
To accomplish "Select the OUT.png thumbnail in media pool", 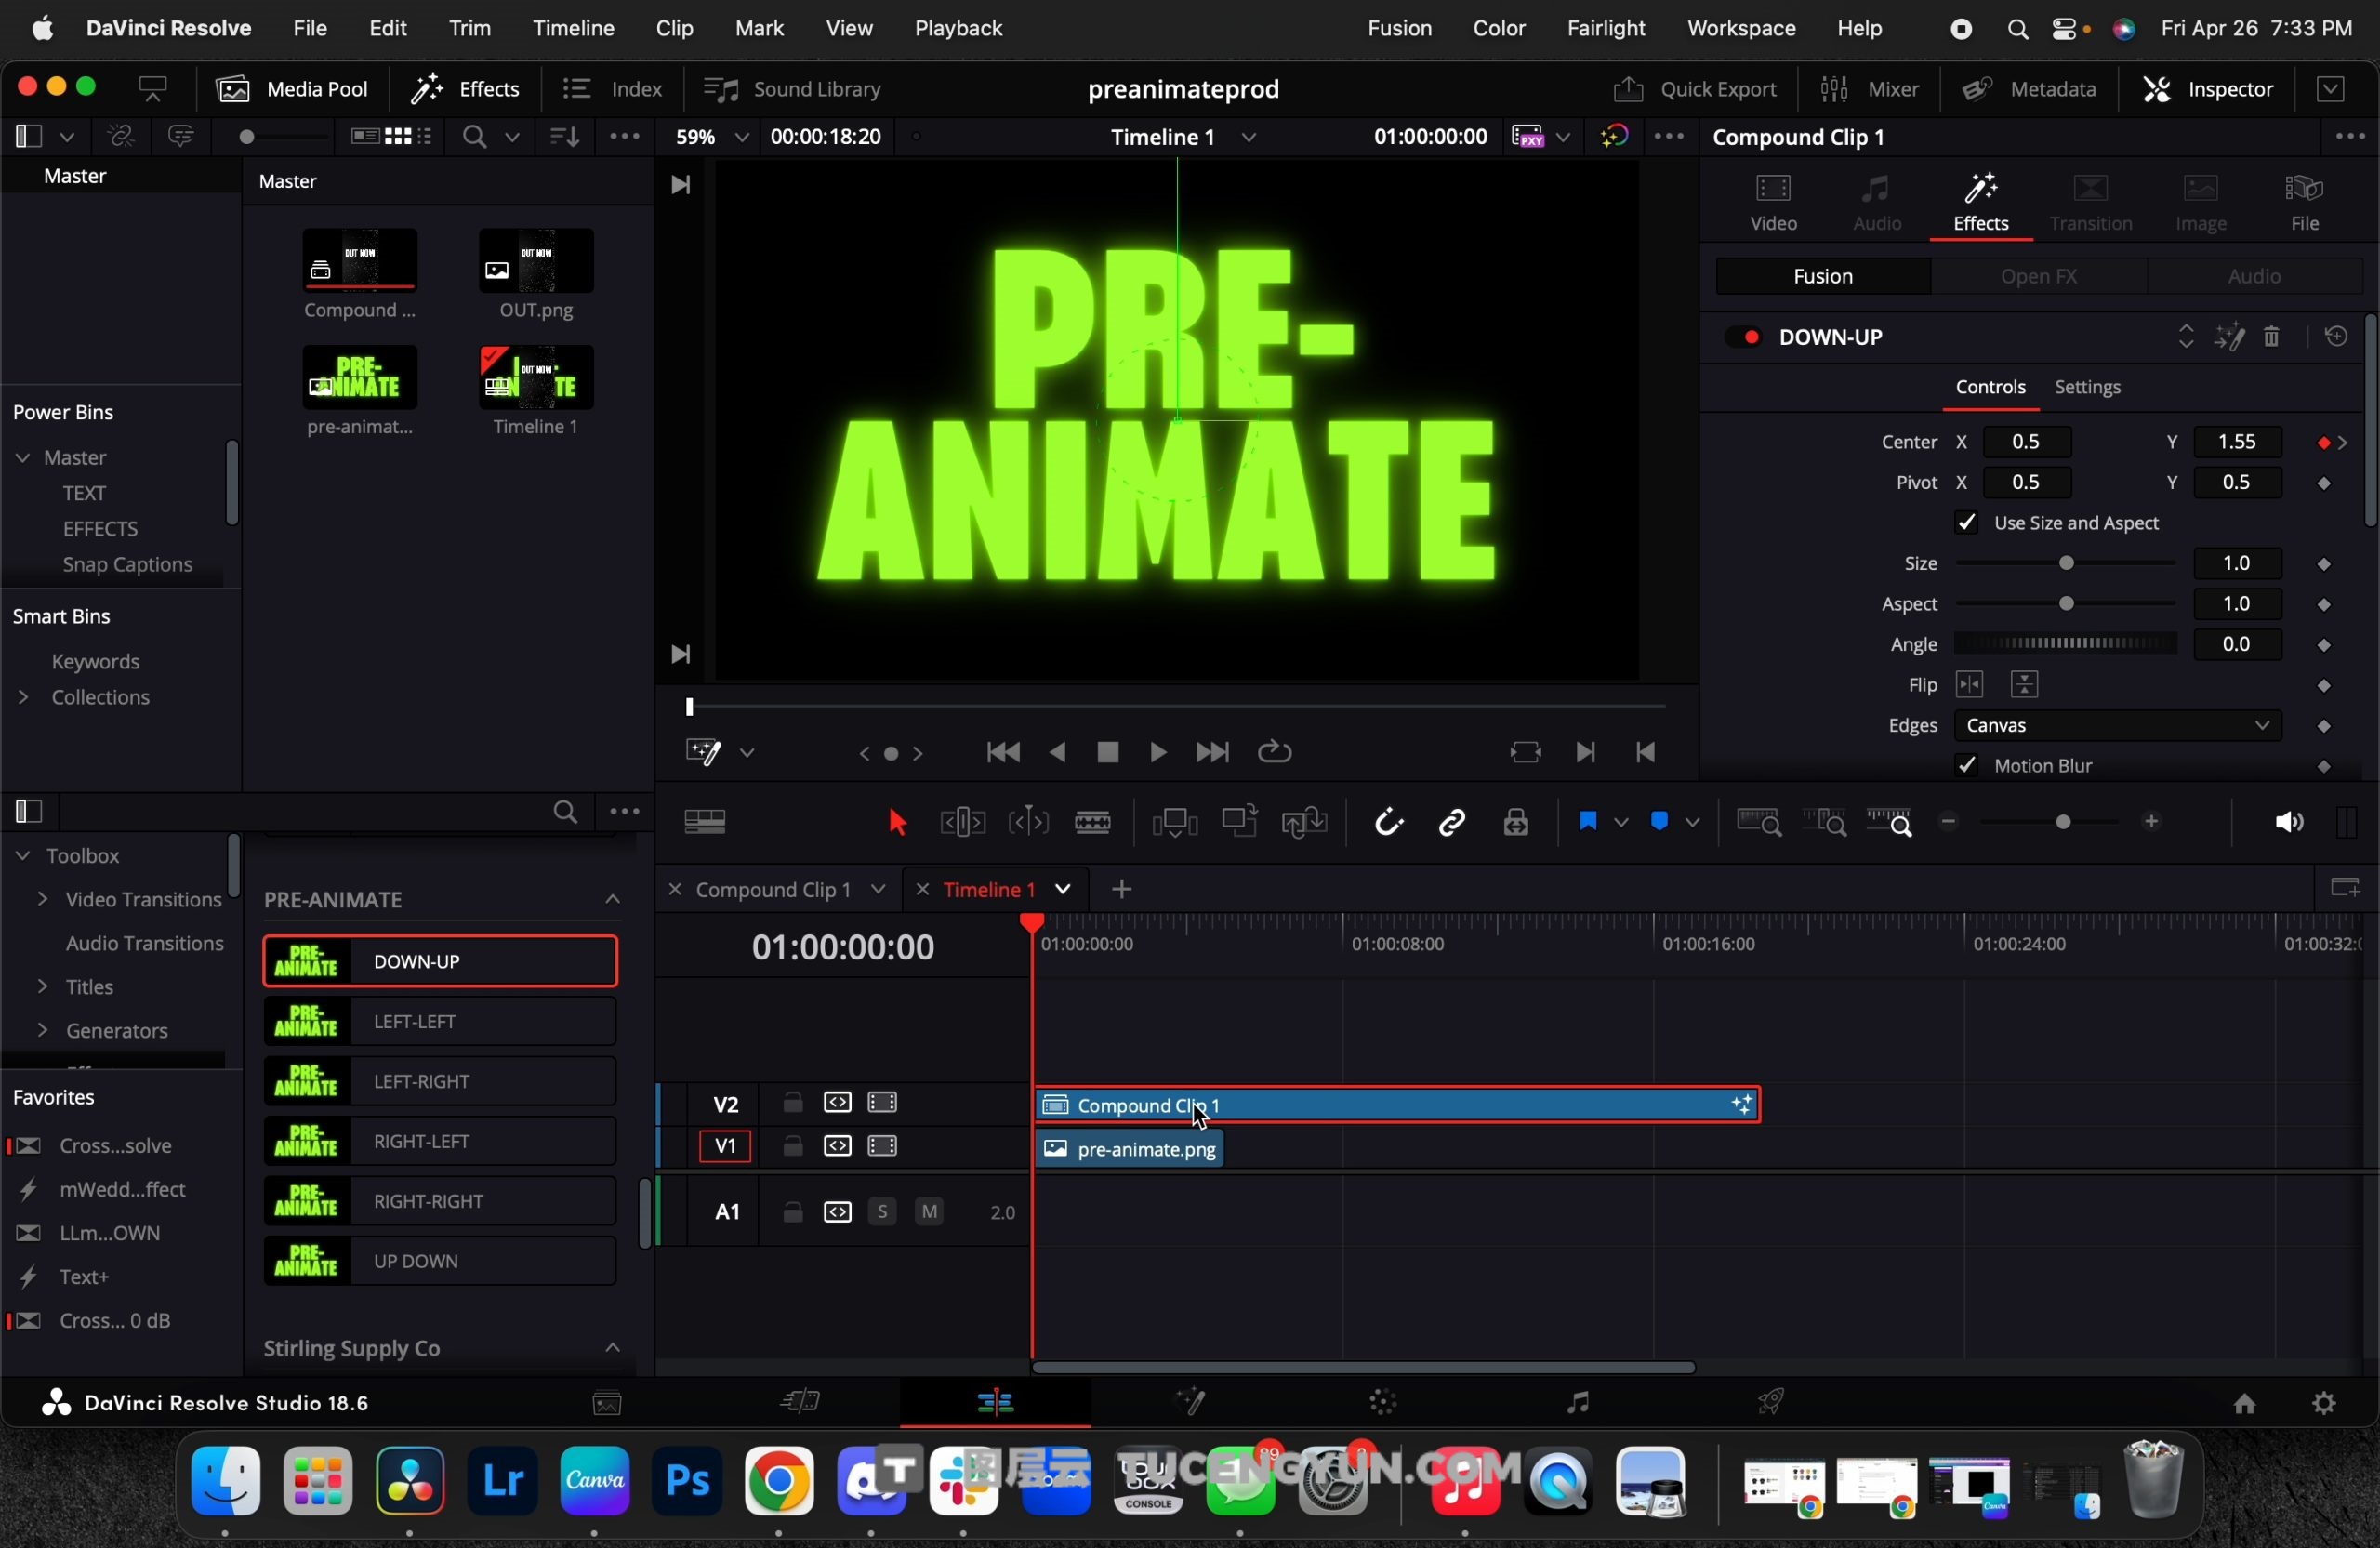I will (536, 262).
